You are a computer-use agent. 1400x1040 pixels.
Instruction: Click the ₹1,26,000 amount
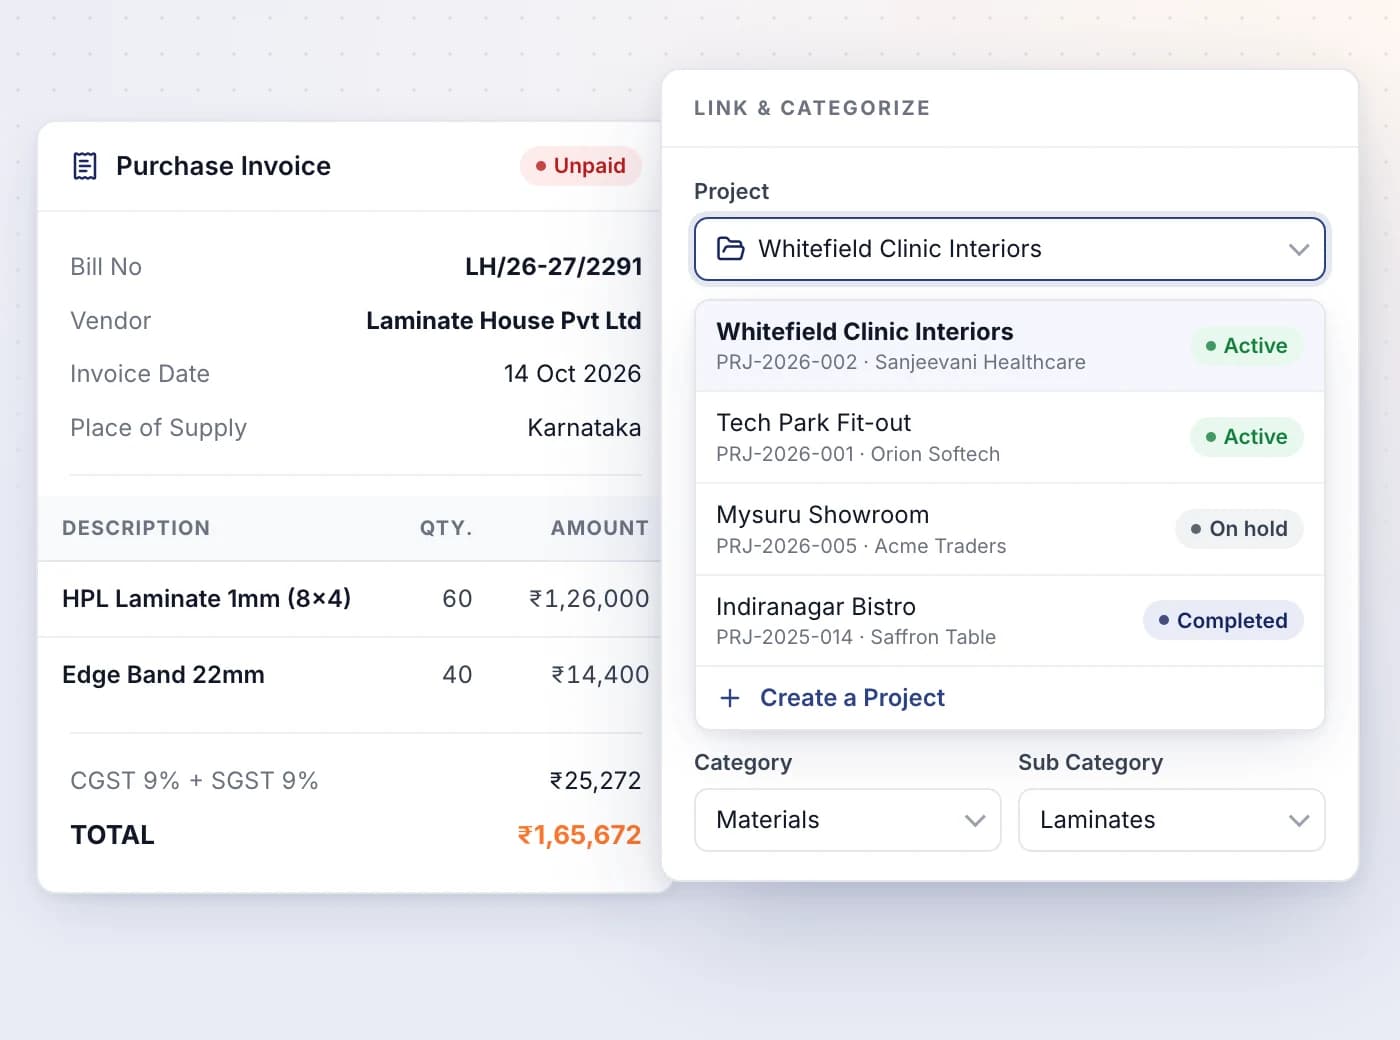(589, 599)
